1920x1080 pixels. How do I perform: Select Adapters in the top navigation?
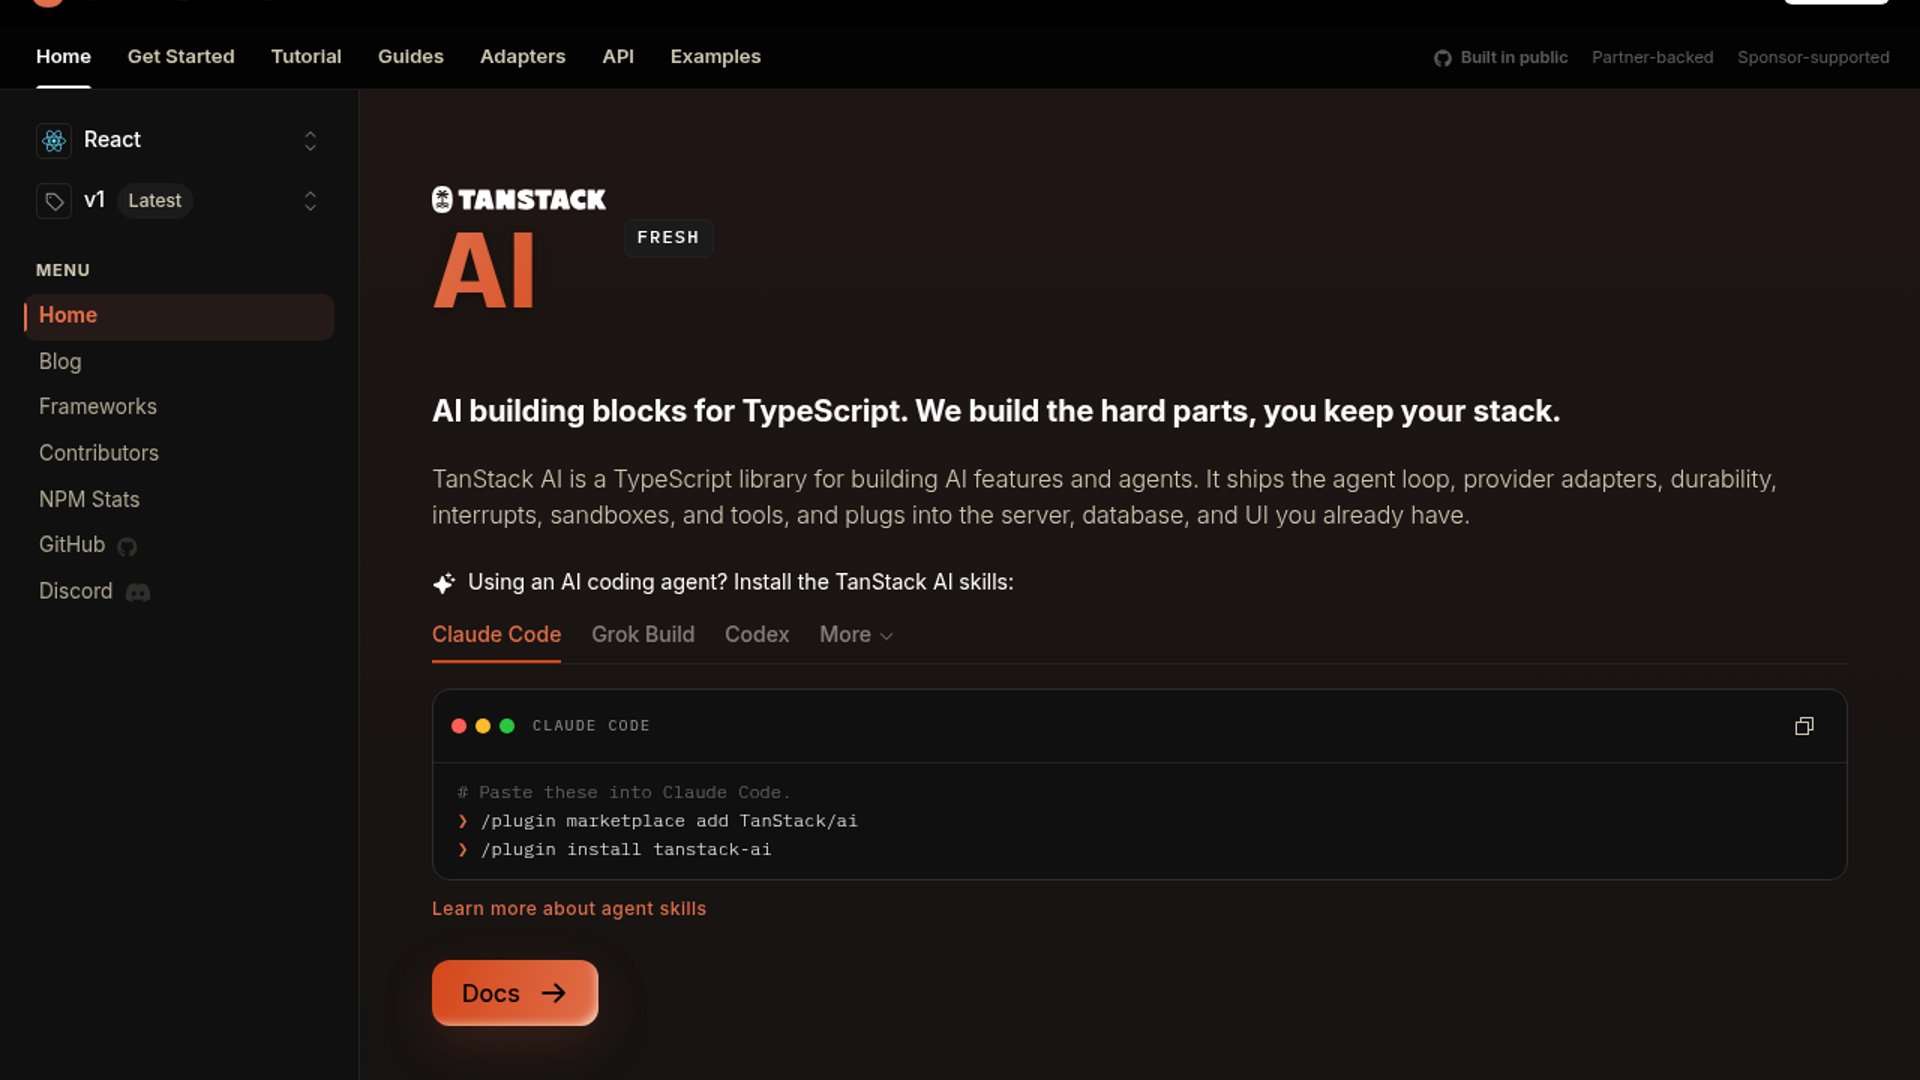point(523,57)
